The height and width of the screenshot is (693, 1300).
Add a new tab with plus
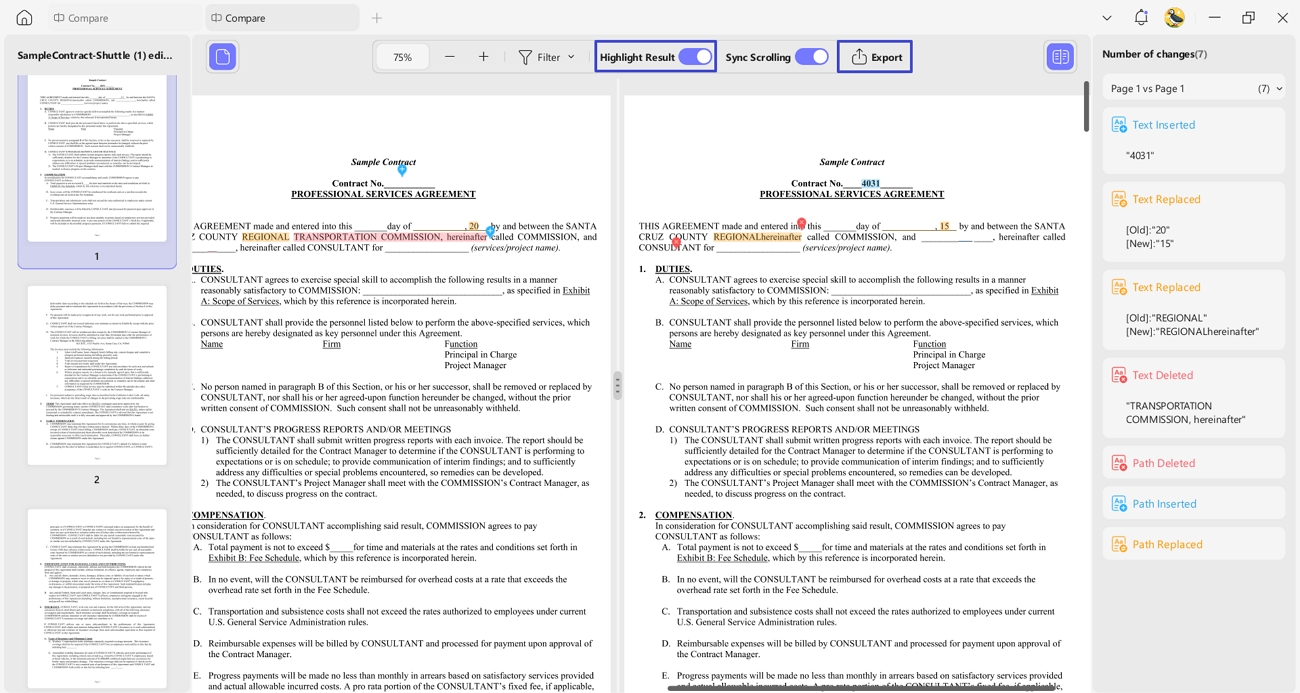pyautogui.click(x=377, y=18)
